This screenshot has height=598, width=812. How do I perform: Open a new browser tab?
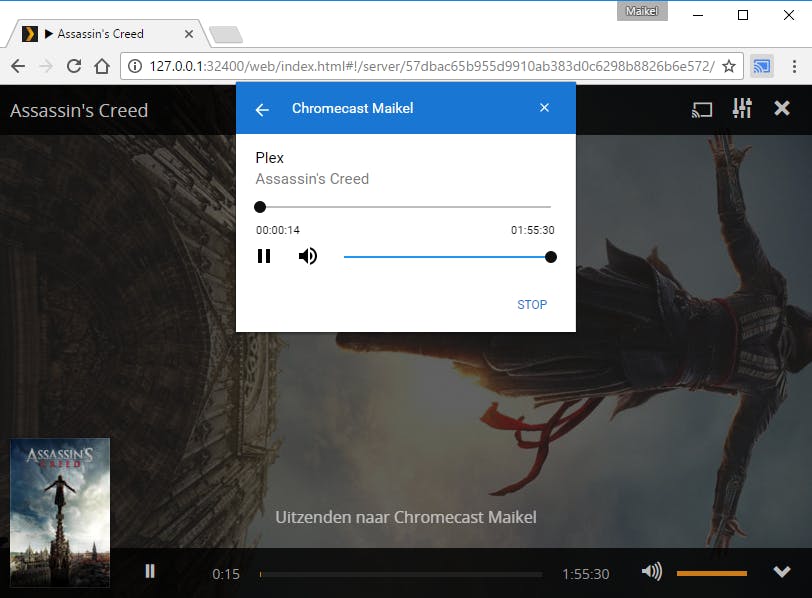point(226,35)
